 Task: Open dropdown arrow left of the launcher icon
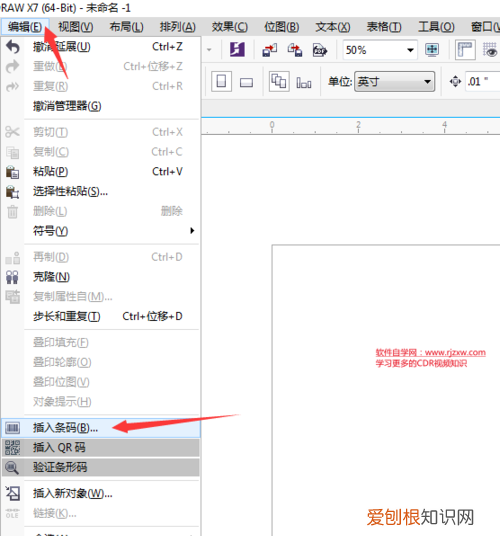(x=209, y=50)
